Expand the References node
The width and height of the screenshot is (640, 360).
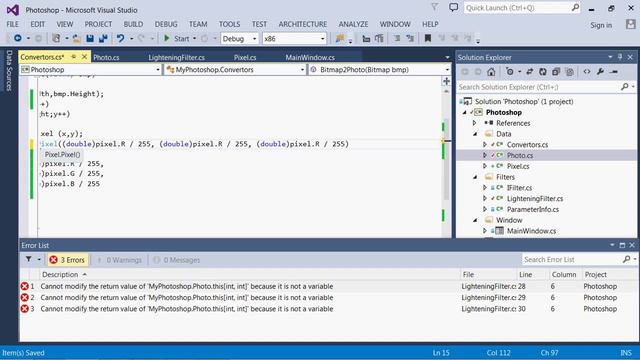tap(475, 123)
